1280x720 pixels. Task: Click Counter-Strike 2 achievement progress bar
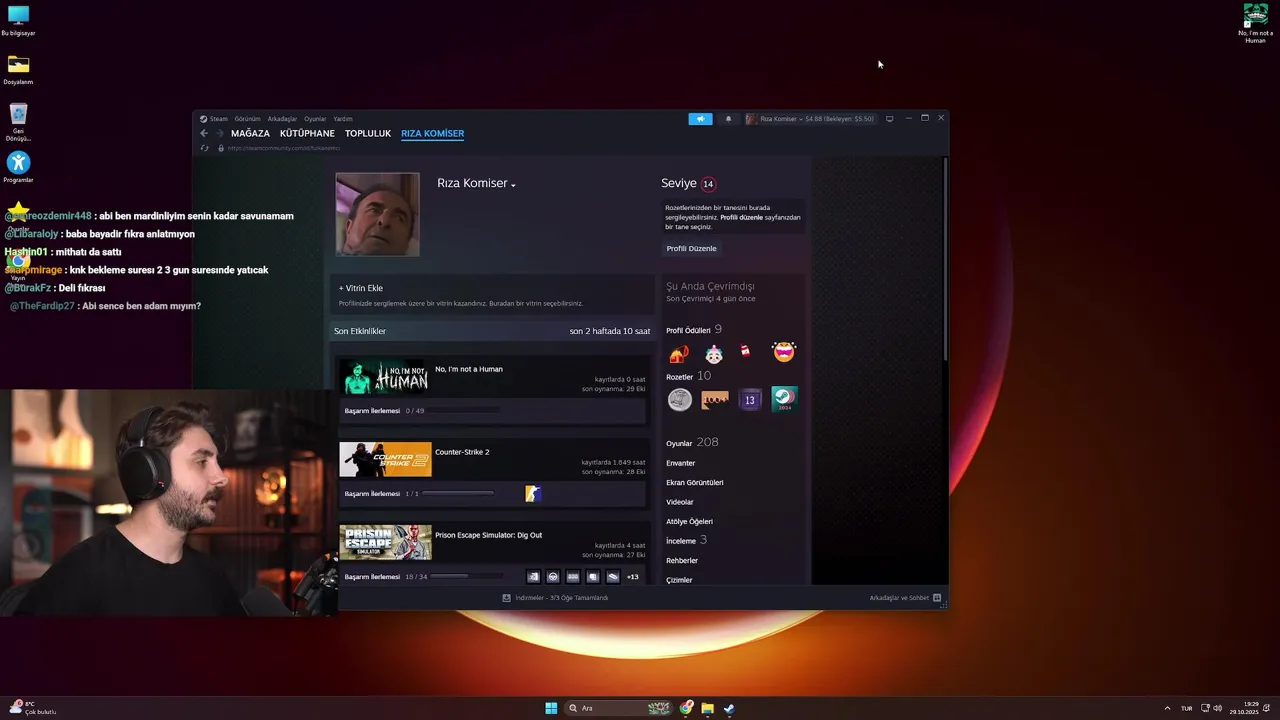point(458,494)
